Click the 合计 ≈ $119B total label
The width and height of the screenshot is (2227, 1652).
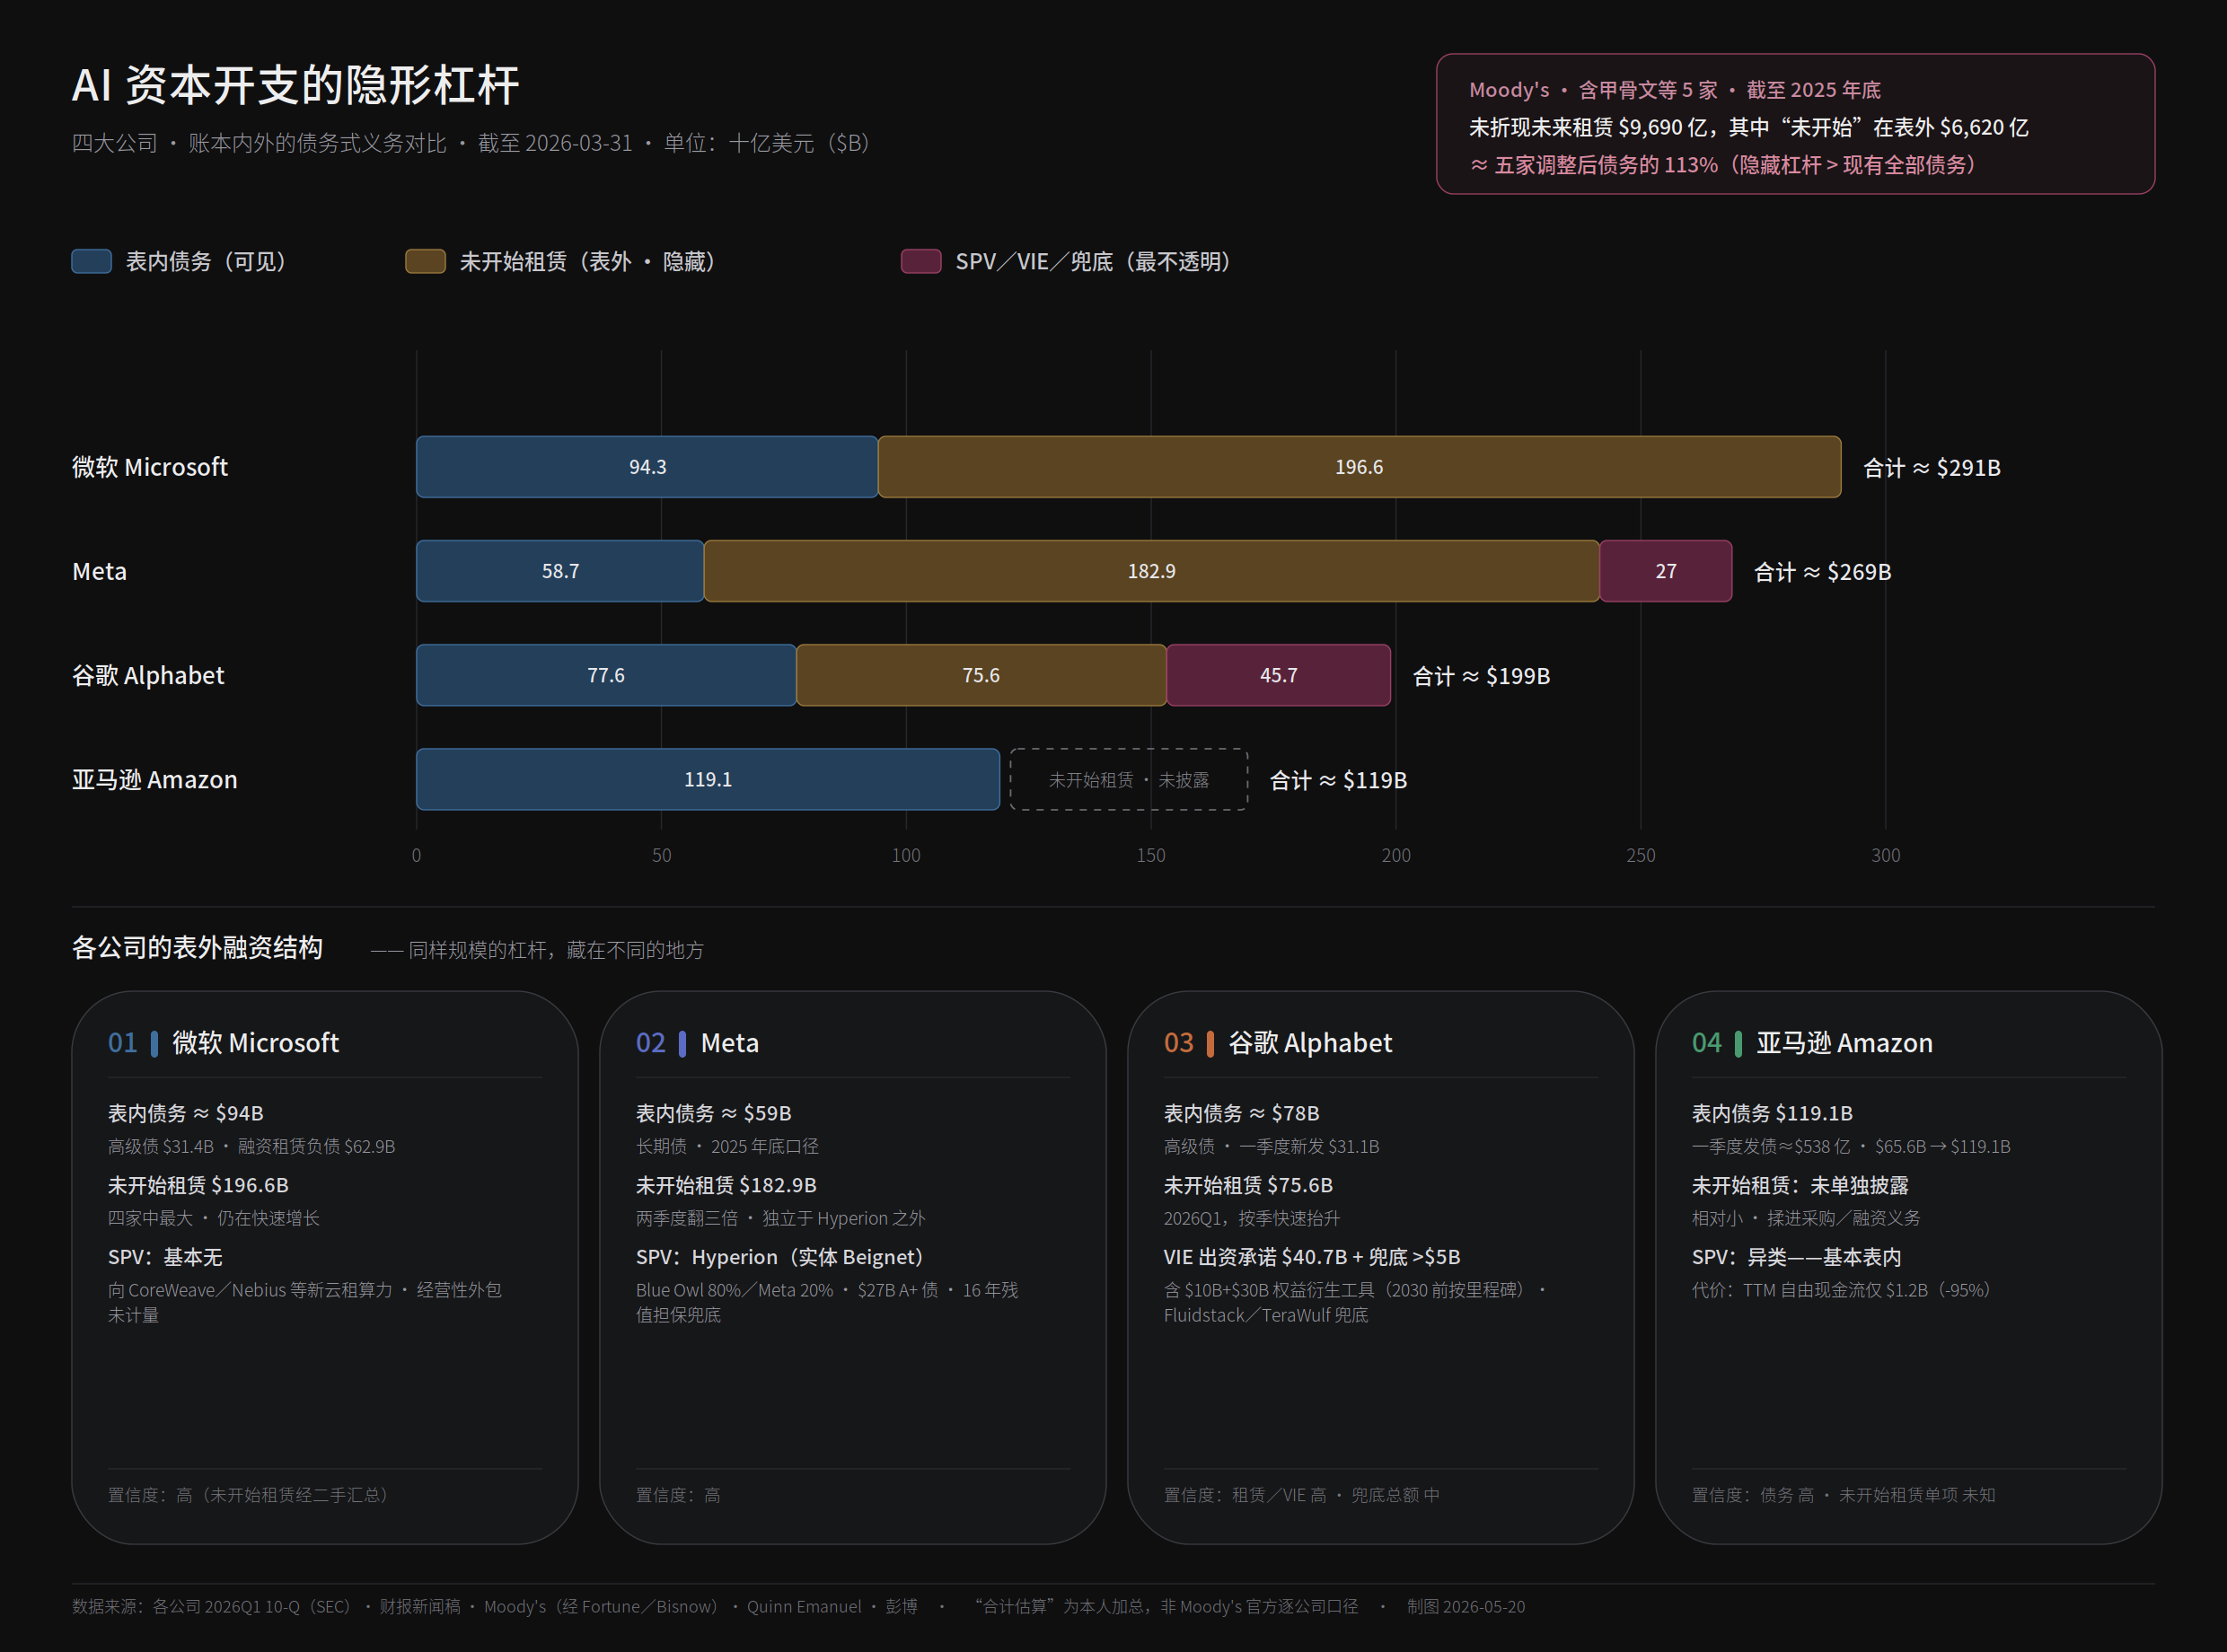click(x=1338, y=780)
